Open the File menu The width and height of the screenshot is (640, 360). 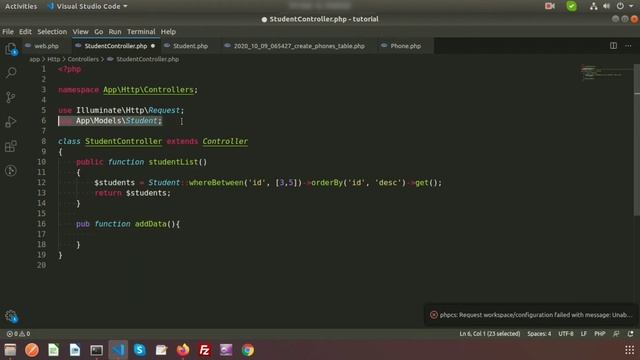8,31
